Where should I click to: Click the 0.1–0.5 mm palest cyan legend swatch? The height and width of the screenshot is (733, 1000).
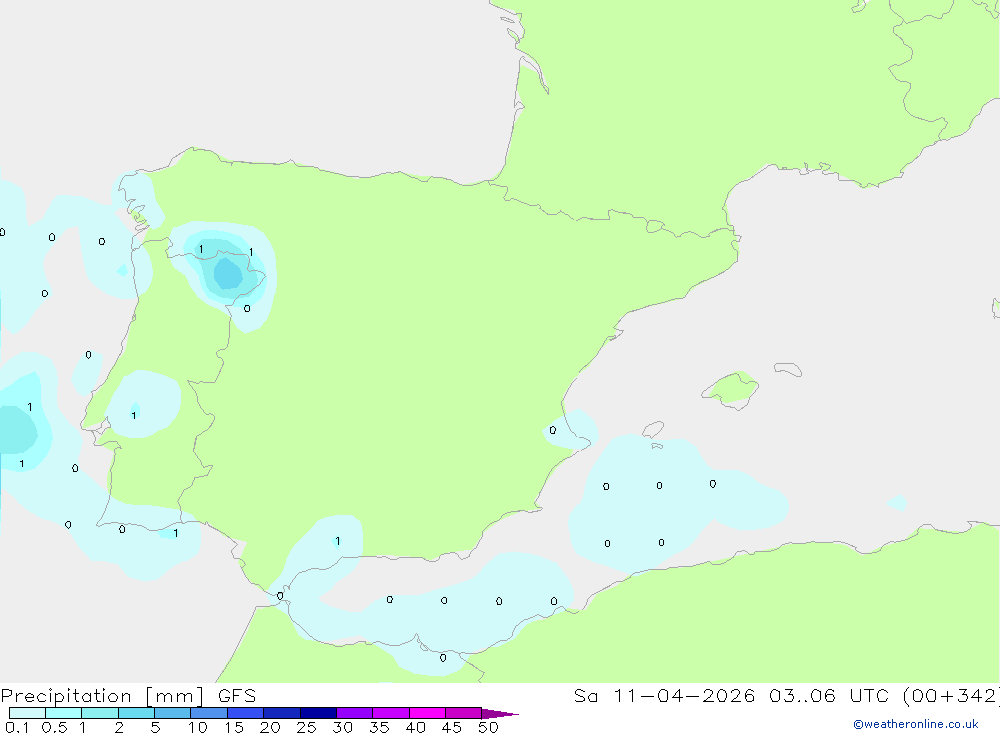click(27, 713)
